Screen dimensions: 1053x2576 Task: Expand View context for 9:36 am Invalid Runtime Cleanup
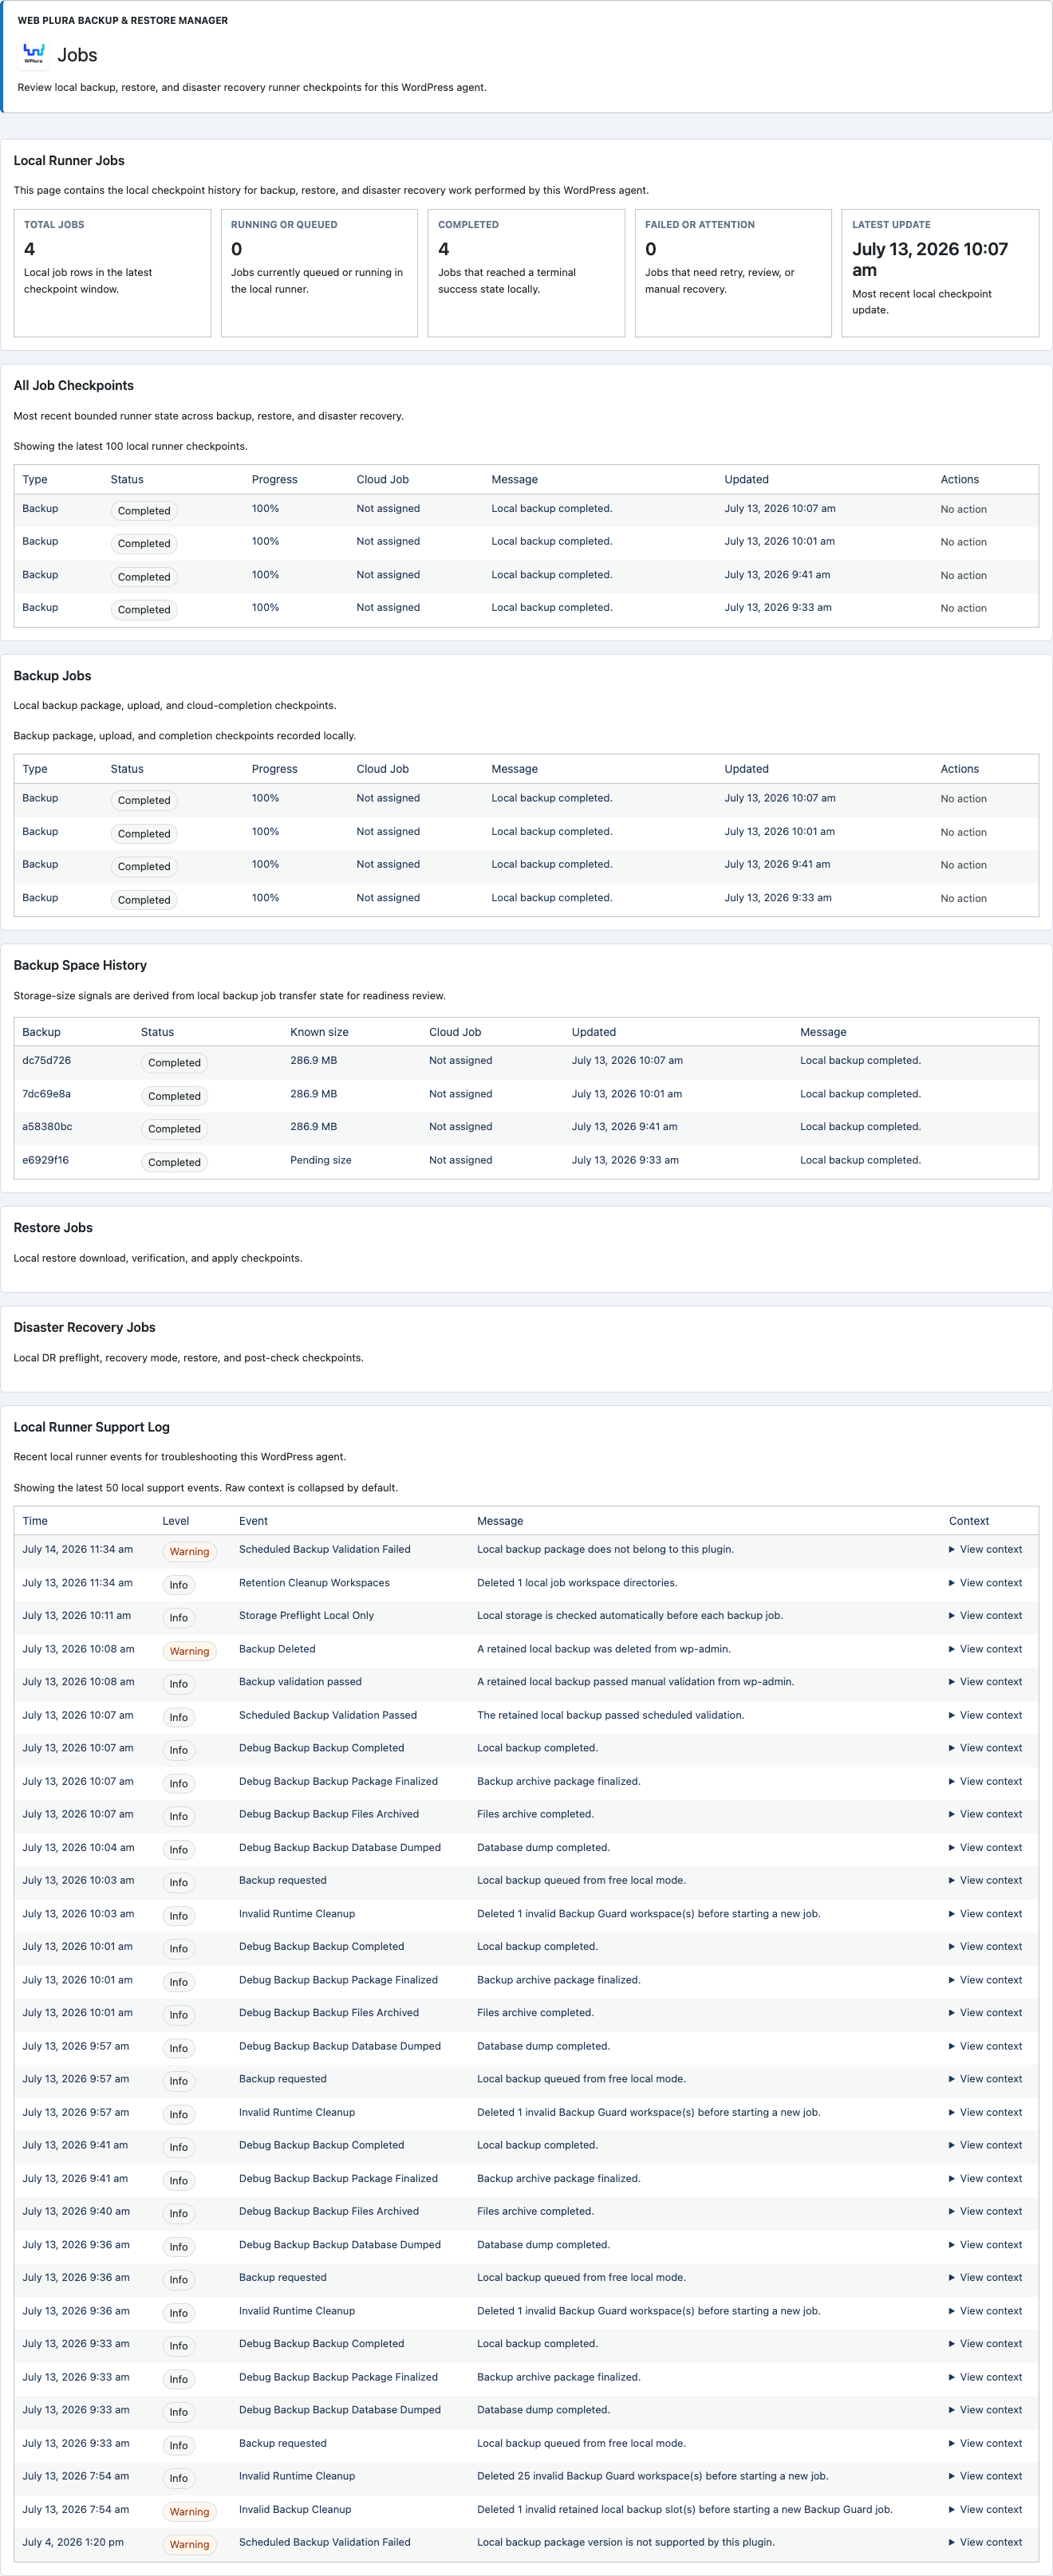985,2310
